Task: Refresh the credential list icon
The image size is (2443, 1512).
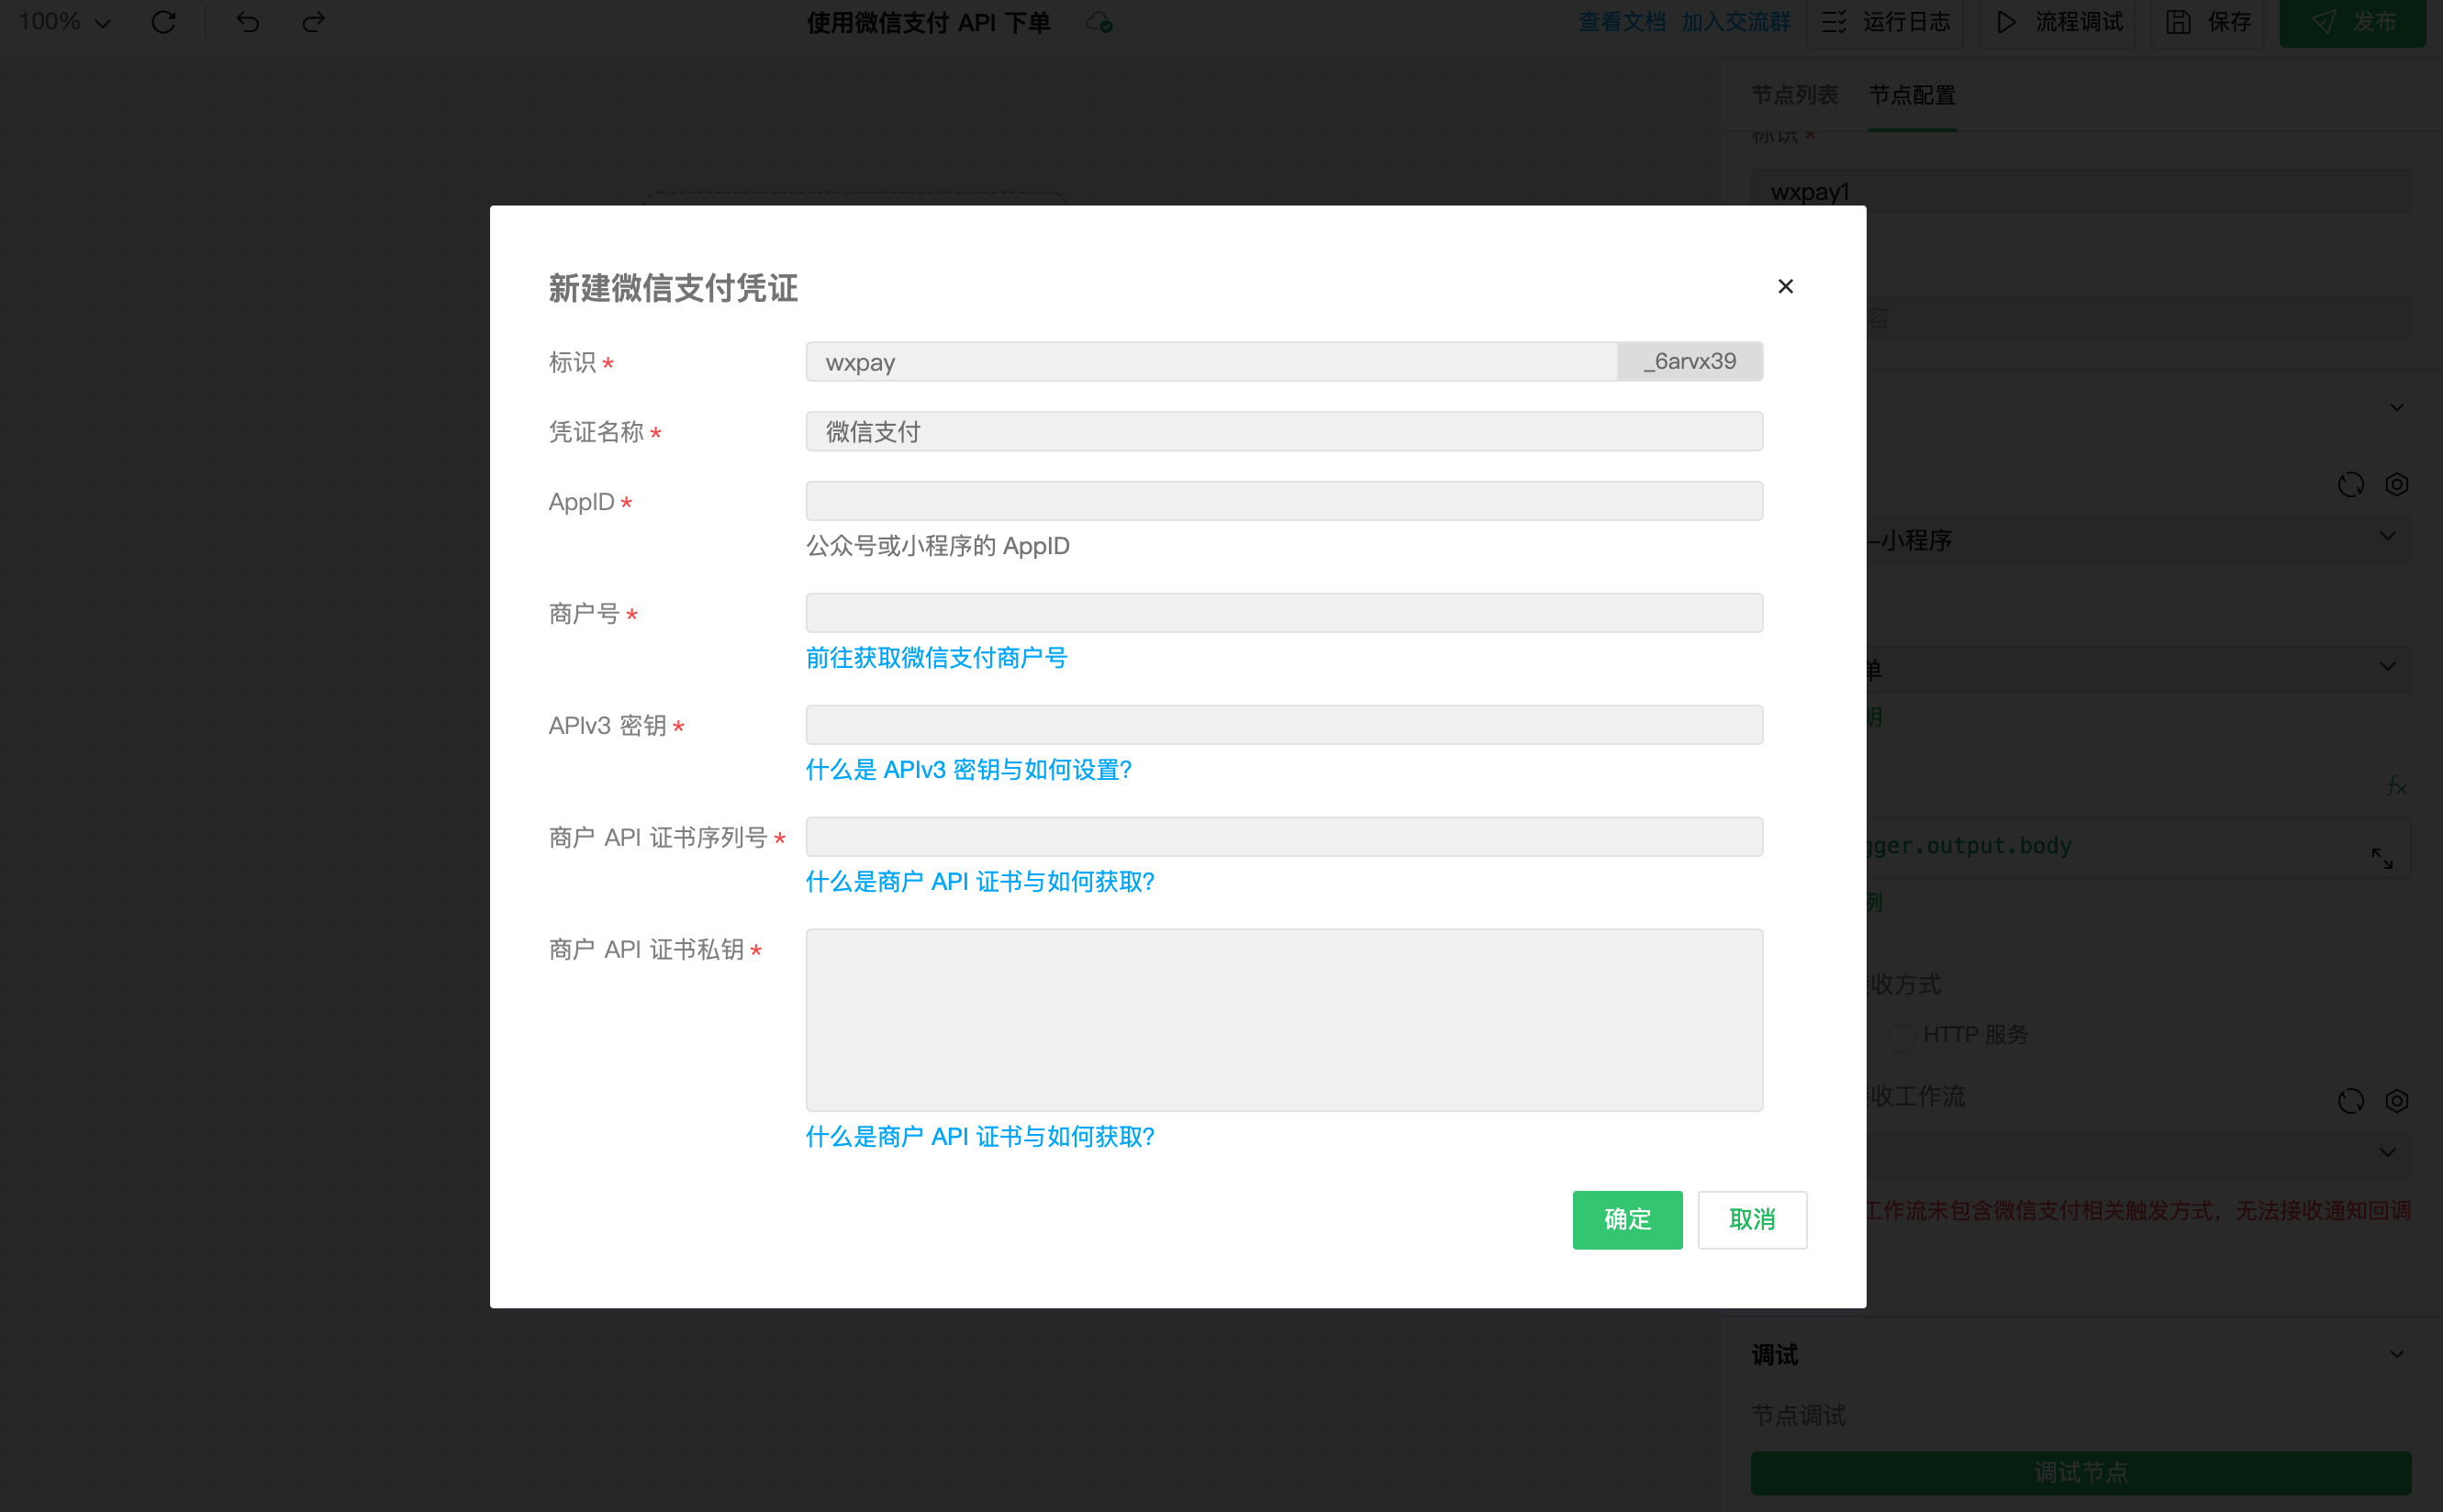Action: click(x=2351, y=485)
